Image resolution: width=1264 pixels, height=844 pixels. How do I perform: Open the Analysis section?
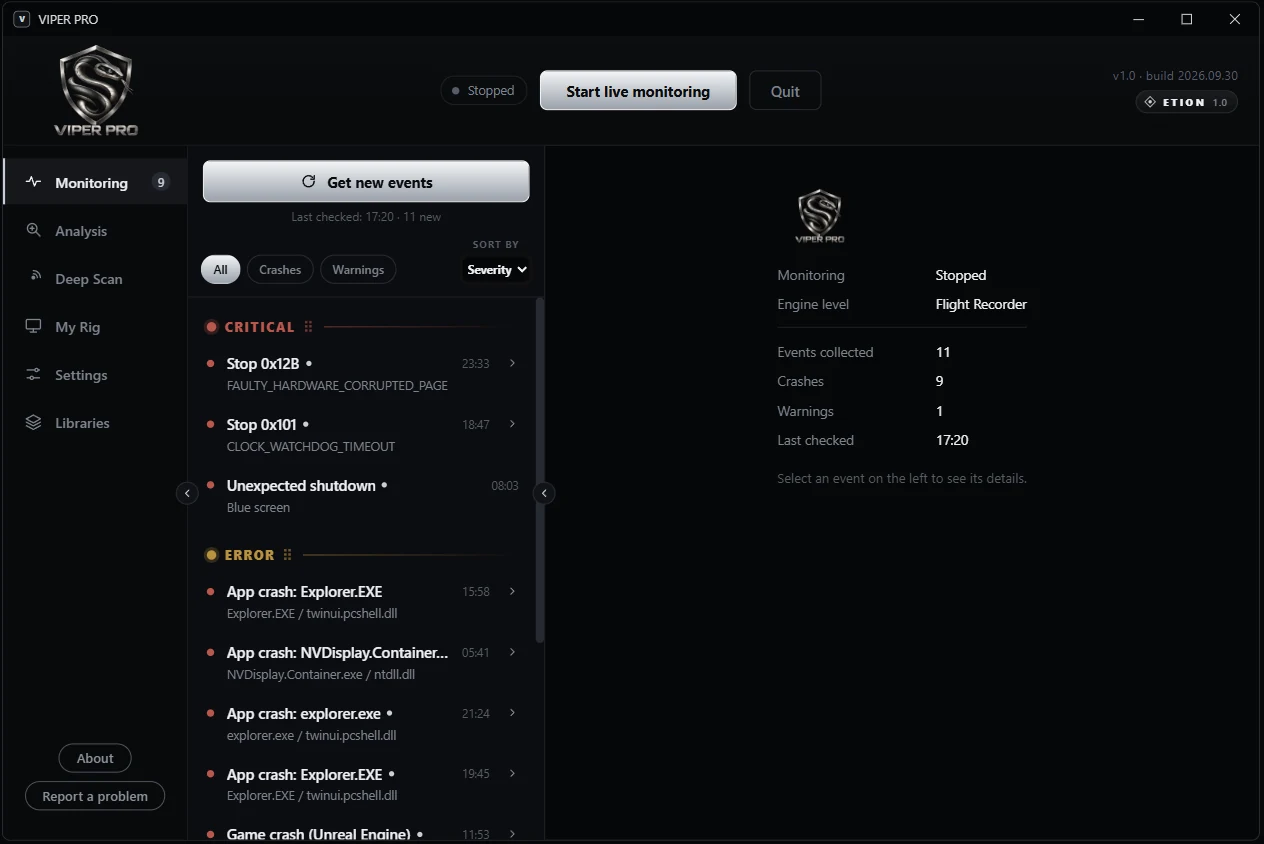(x=95, y=231)
